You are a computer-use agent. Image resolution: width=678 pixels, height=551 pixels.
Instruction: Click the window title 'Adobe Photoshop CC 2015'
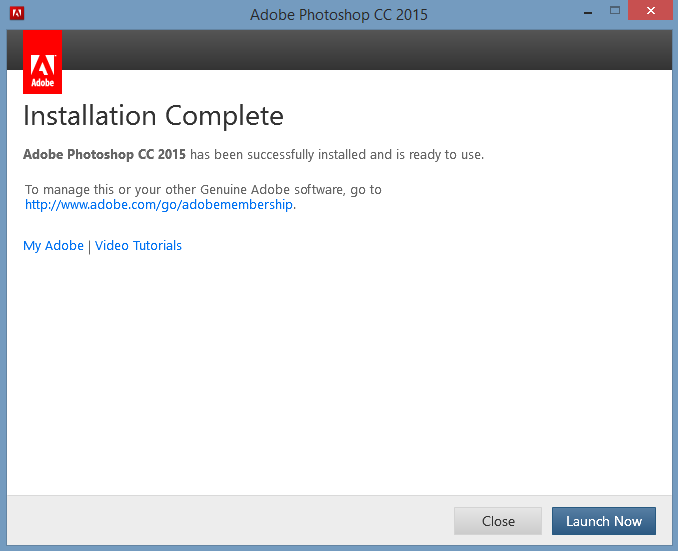coord(339,15)
